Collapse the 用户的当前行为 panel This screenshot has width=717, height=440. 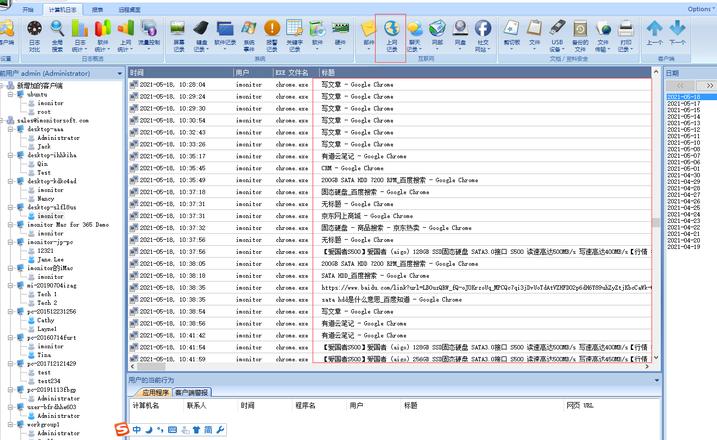(657, 380)
